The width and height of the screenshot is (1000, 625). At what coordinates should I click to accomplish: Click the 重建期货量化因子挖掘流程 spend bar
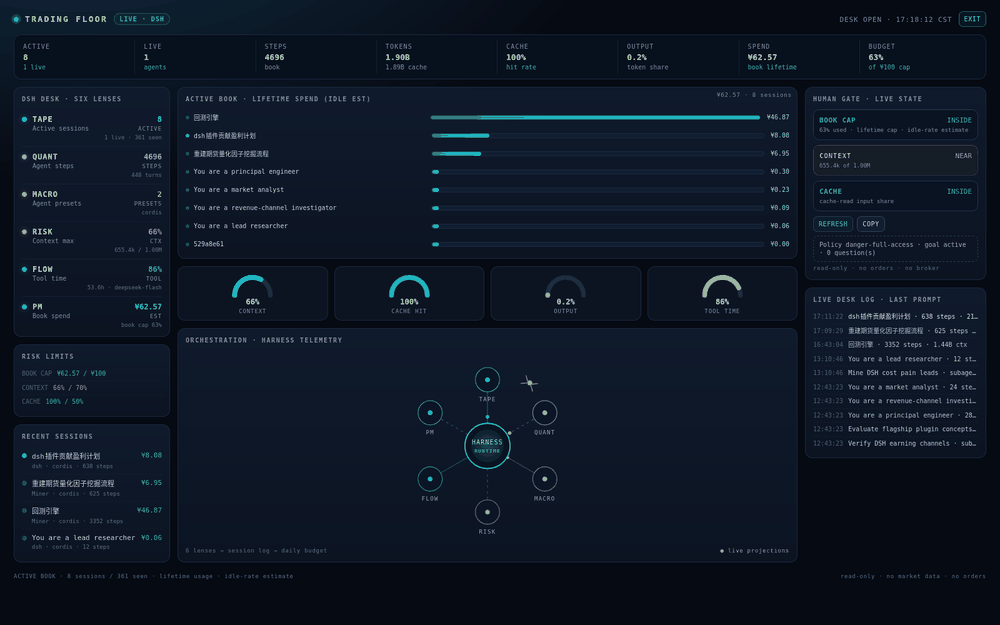click(x=597, y=154)
